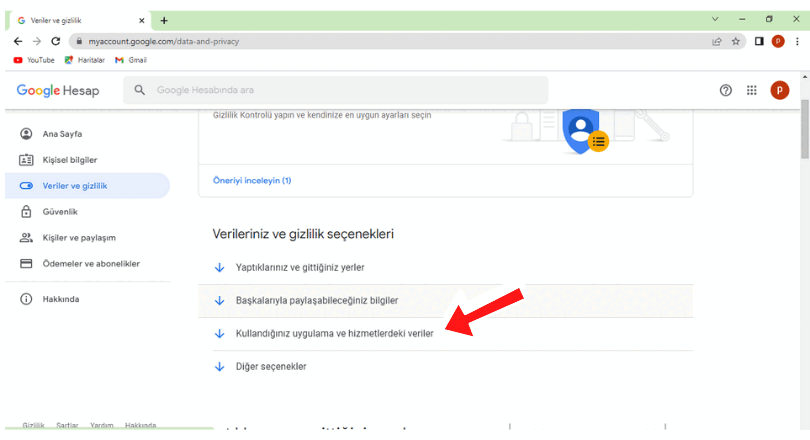Click the share page icon in address bar
810x440 pixels.
[x=716, y=41]
